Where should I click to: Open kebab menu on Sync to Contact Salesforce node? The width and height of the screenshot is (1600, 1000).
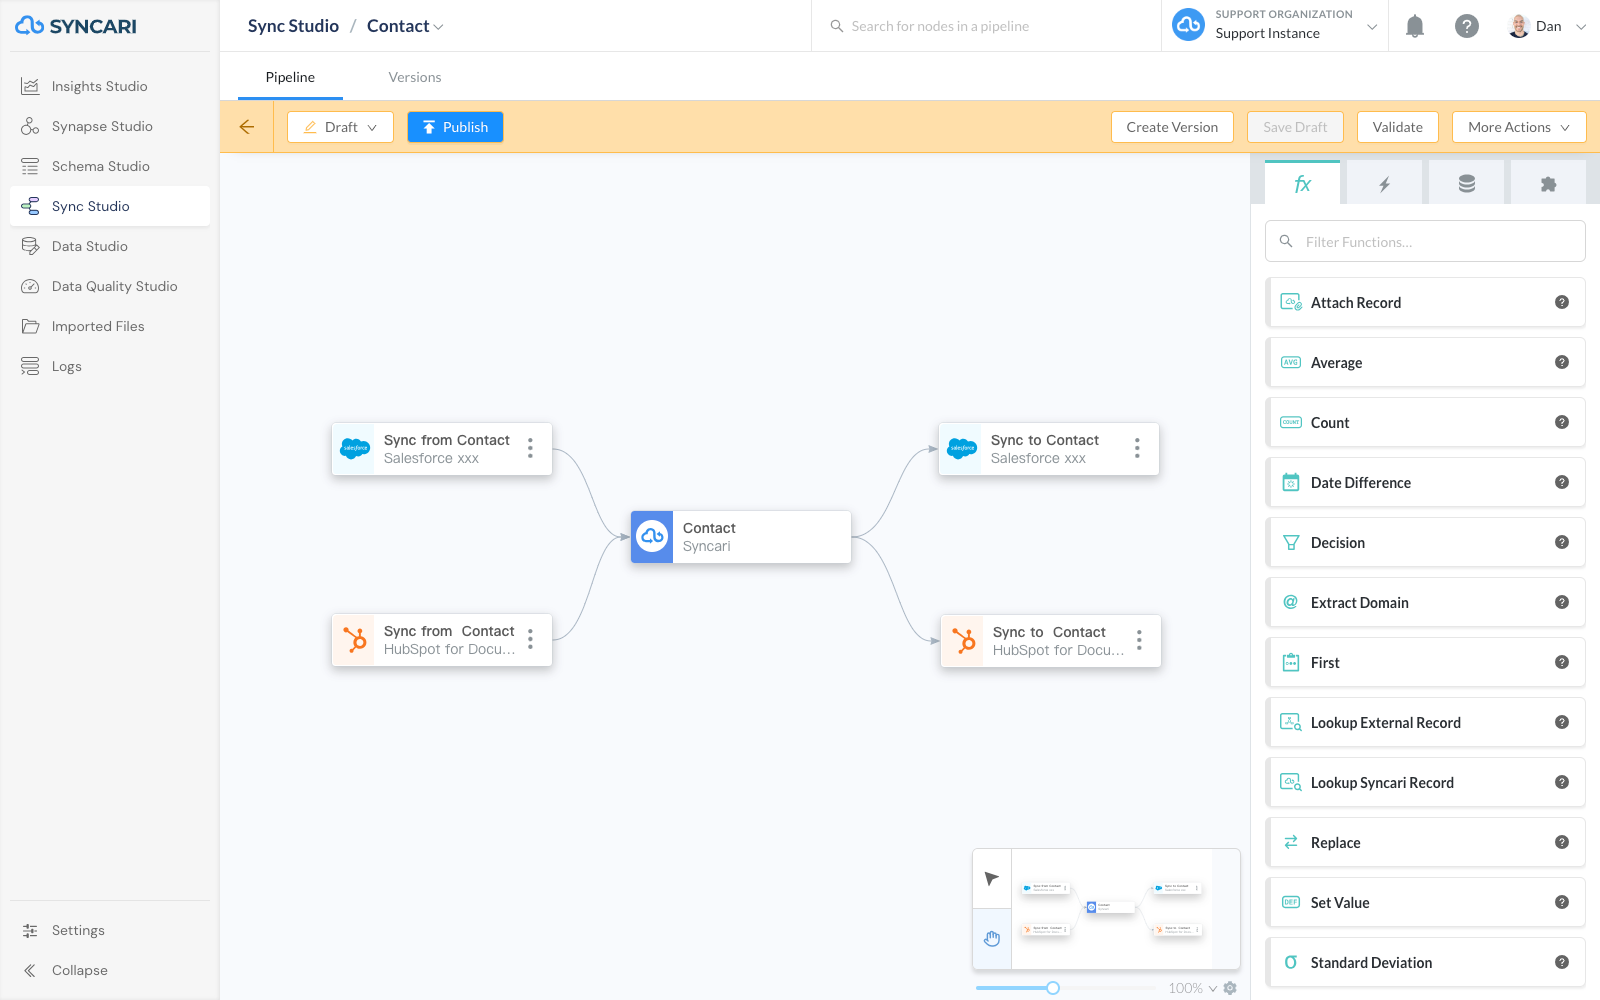coord(1137,449)
